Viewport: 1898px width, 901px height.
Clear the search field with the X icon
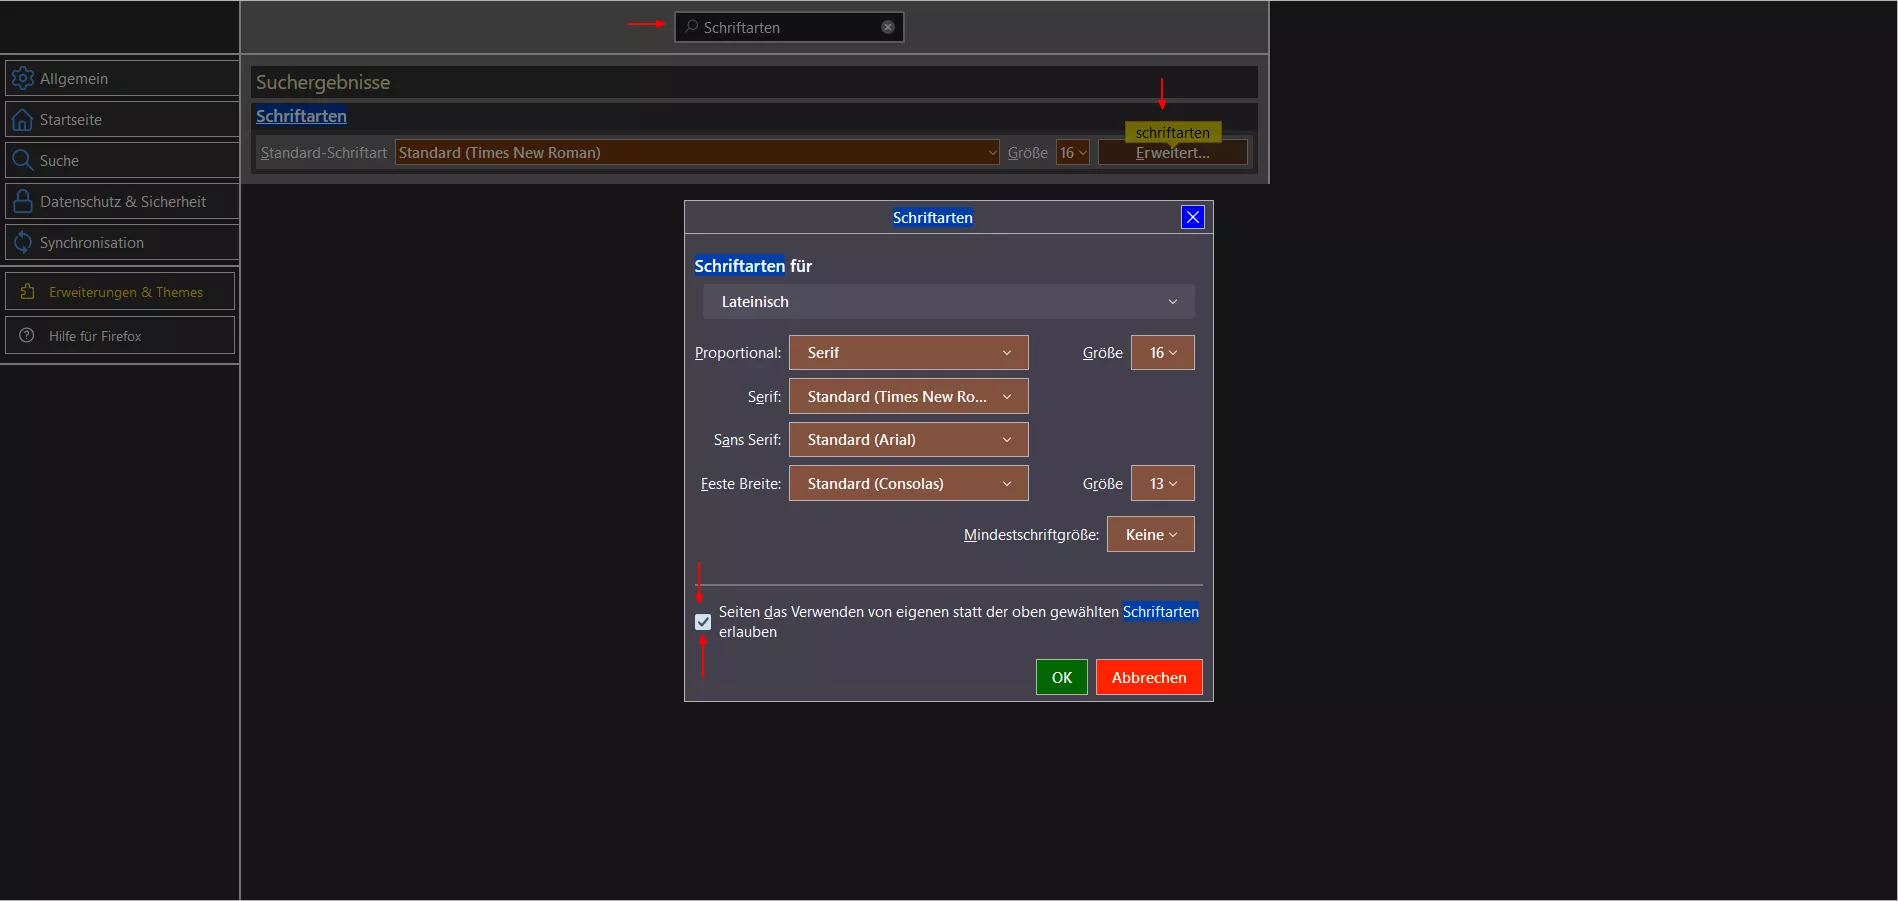tap(887, 27)
